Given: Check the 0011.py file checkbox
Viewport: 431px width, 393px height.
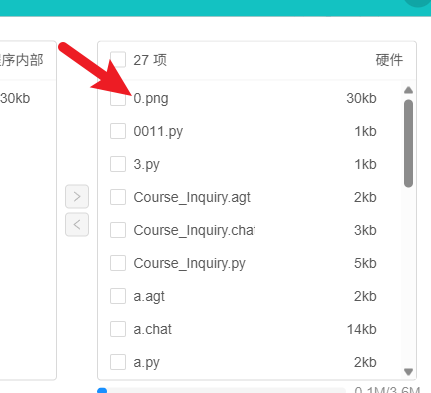Looking at the screenshot, I should pyautogui.click(x=118, y=131).
